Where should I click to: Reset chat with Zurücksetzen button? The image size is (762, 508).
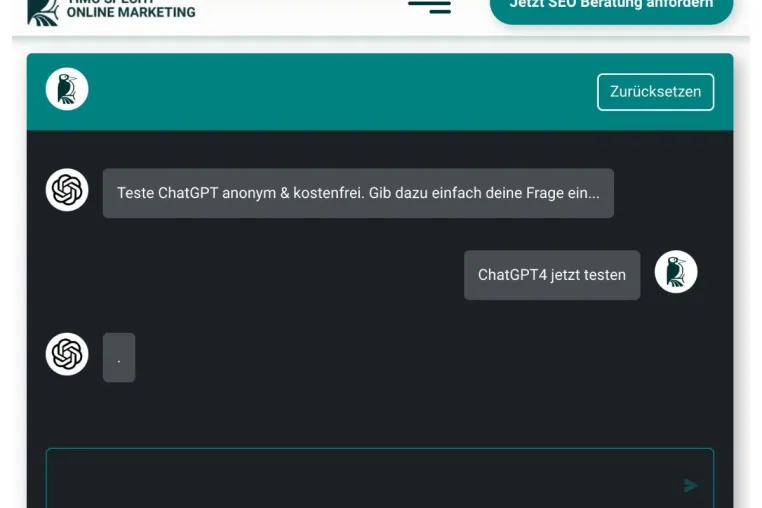[656, 92]
